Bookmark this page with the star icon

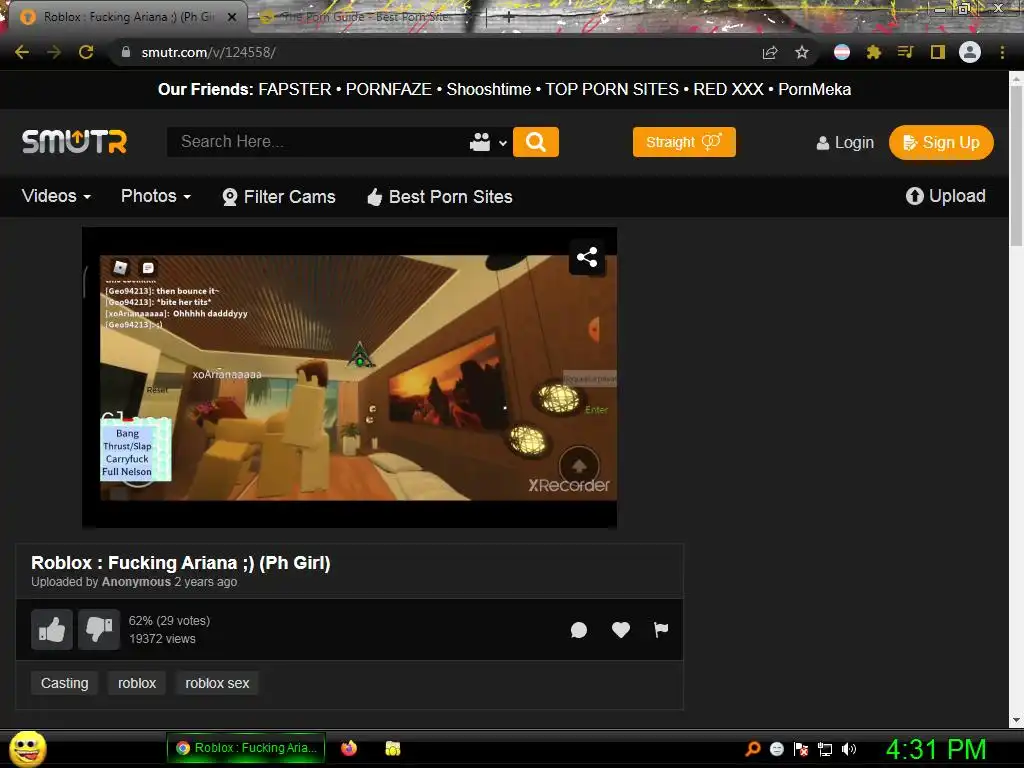(802, 52)
